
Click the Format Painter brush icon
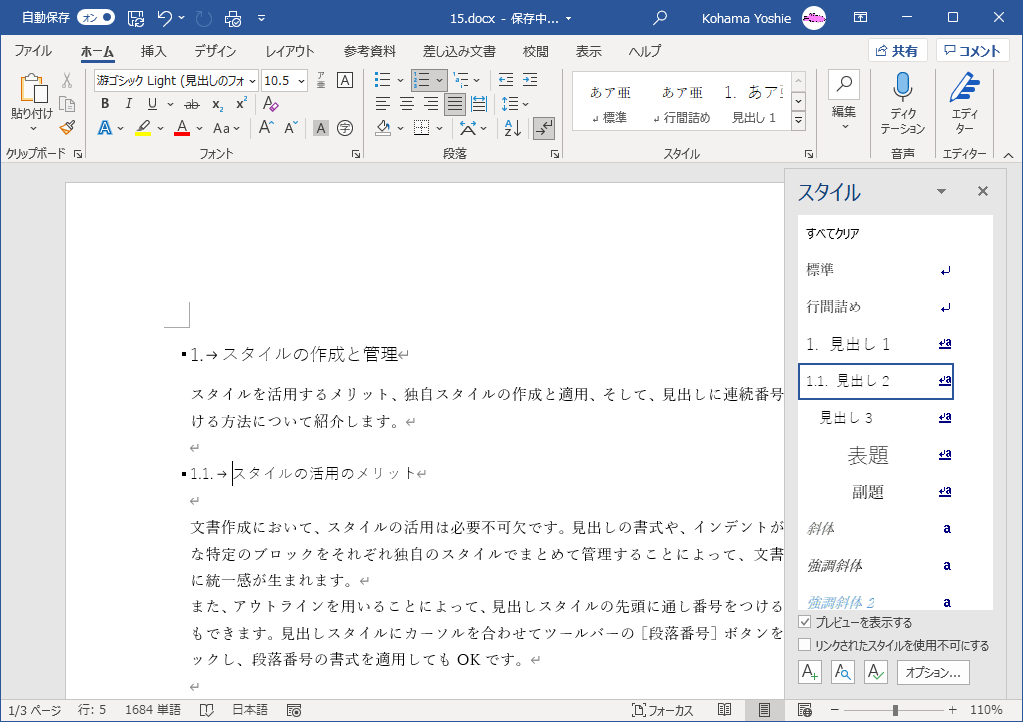click(x=67, y=127)
